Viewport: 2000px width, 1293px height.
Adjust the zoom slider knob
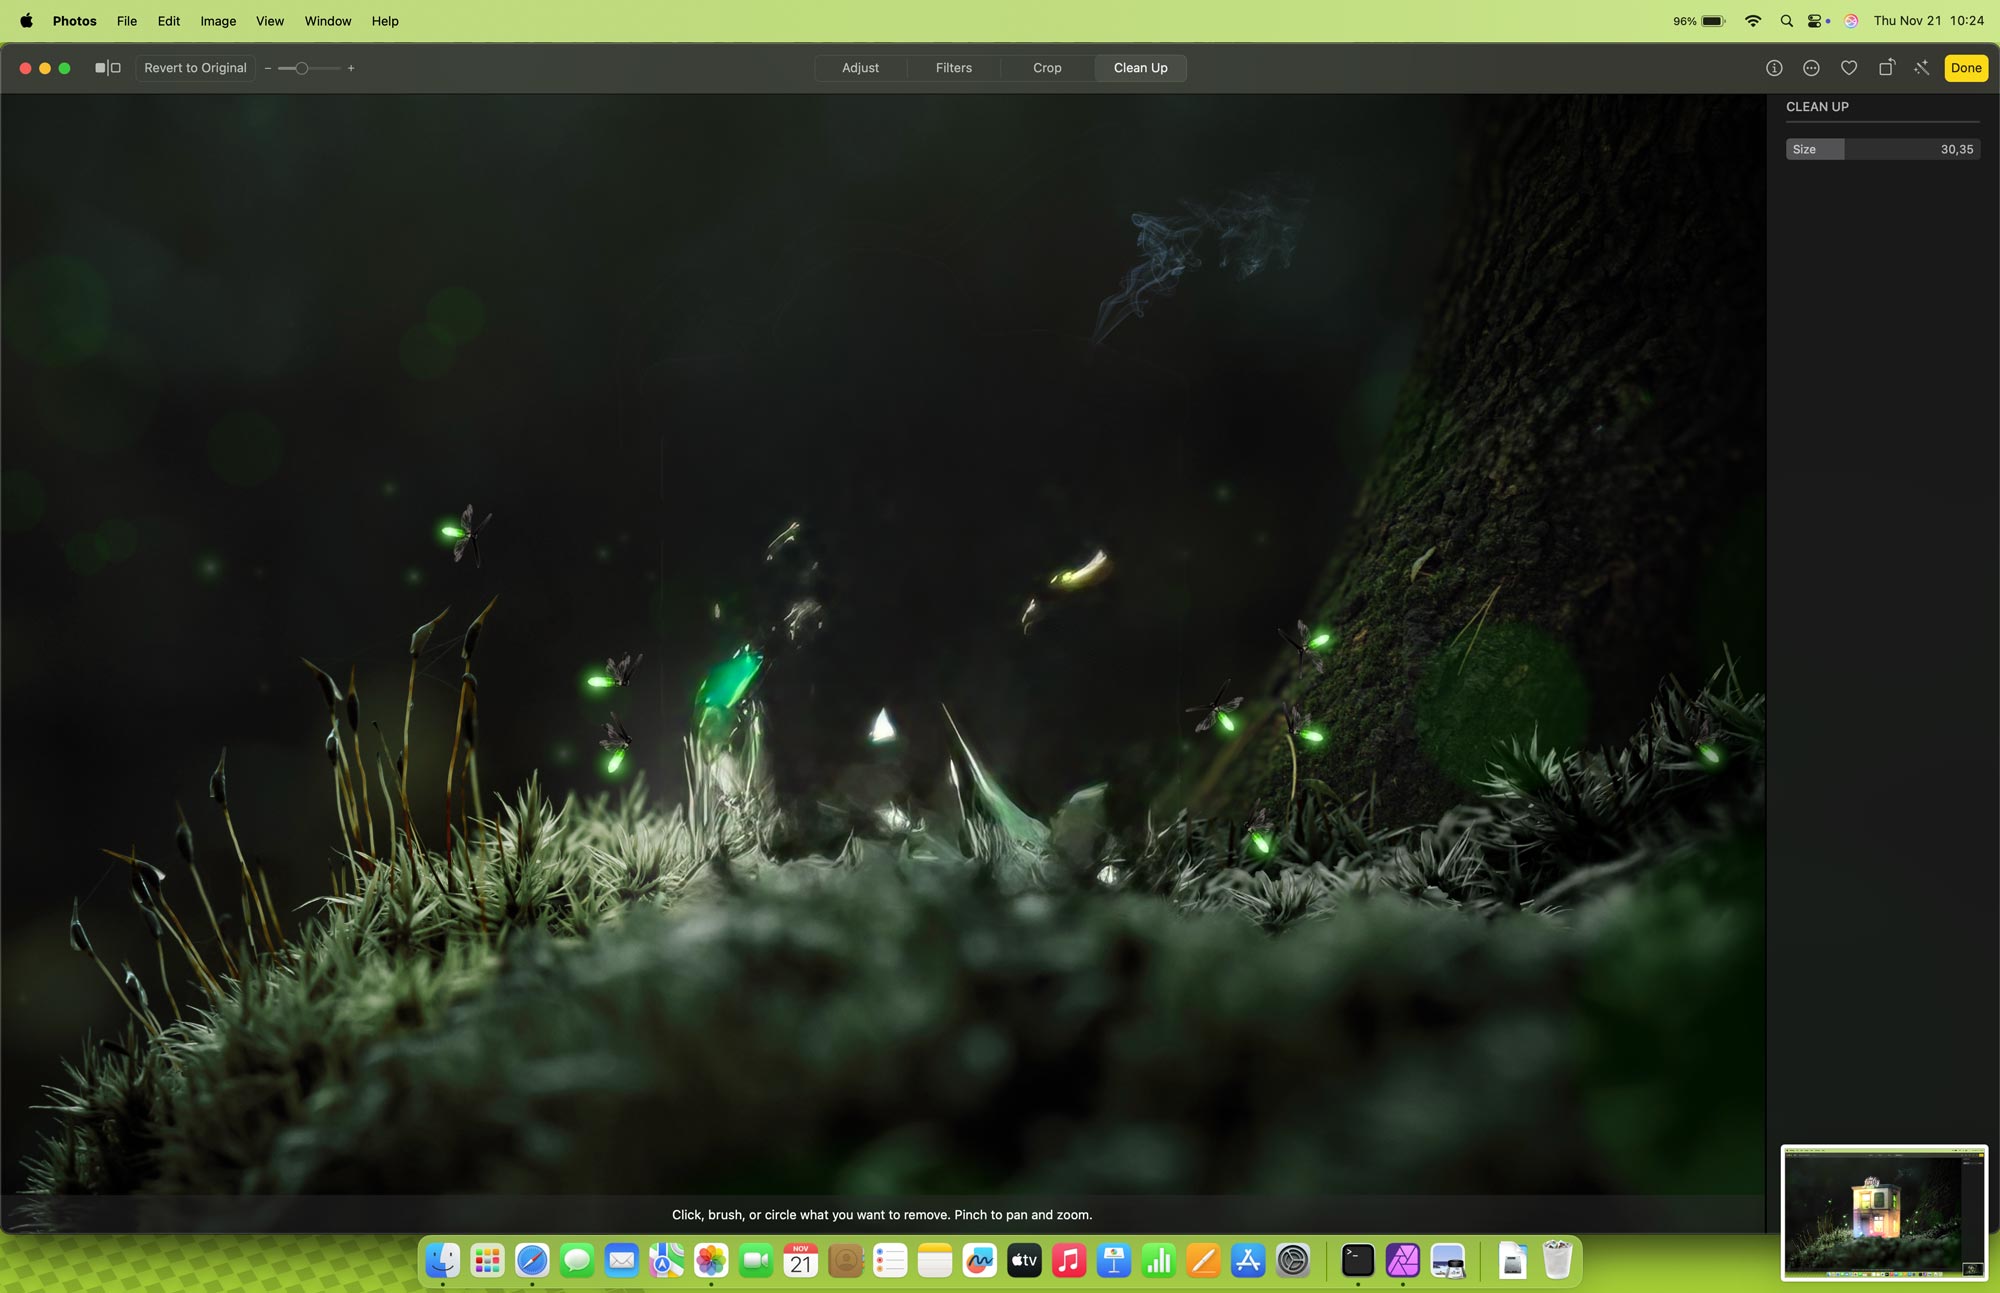click(301, 68)
